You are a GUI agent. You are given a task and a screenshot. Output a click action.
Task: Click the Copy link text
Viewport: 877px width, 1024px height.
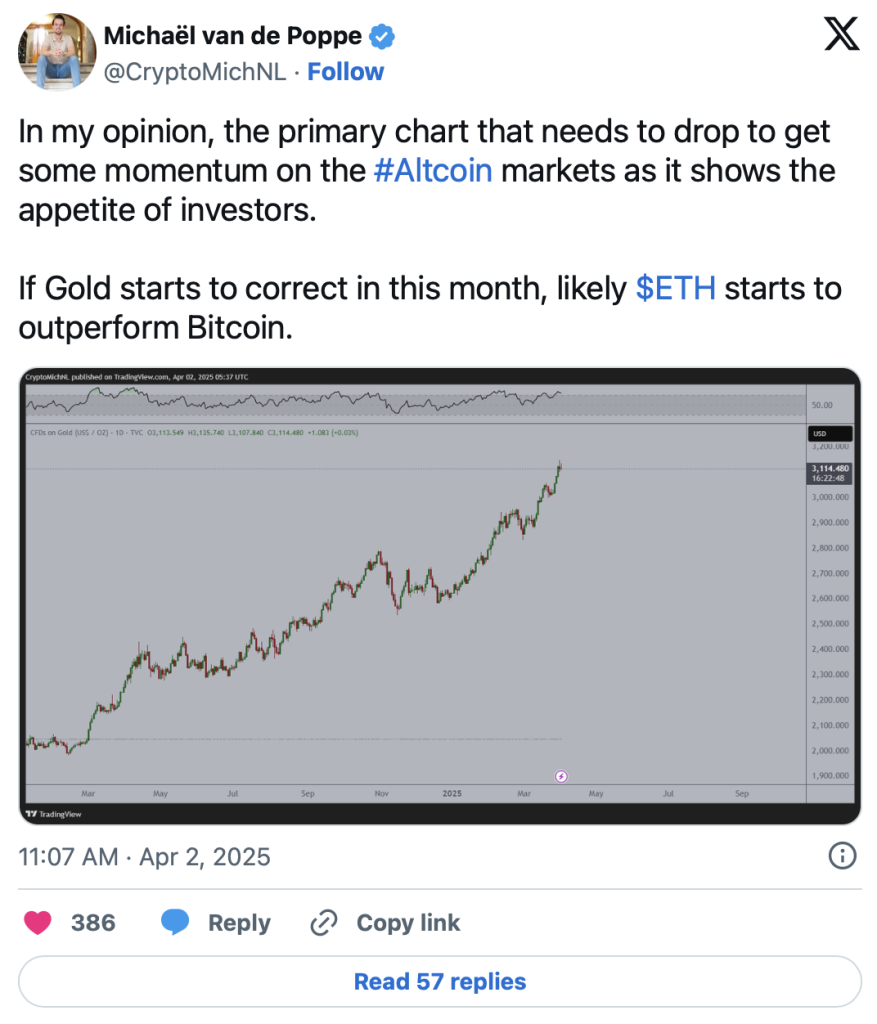click(x=408, y=922)
